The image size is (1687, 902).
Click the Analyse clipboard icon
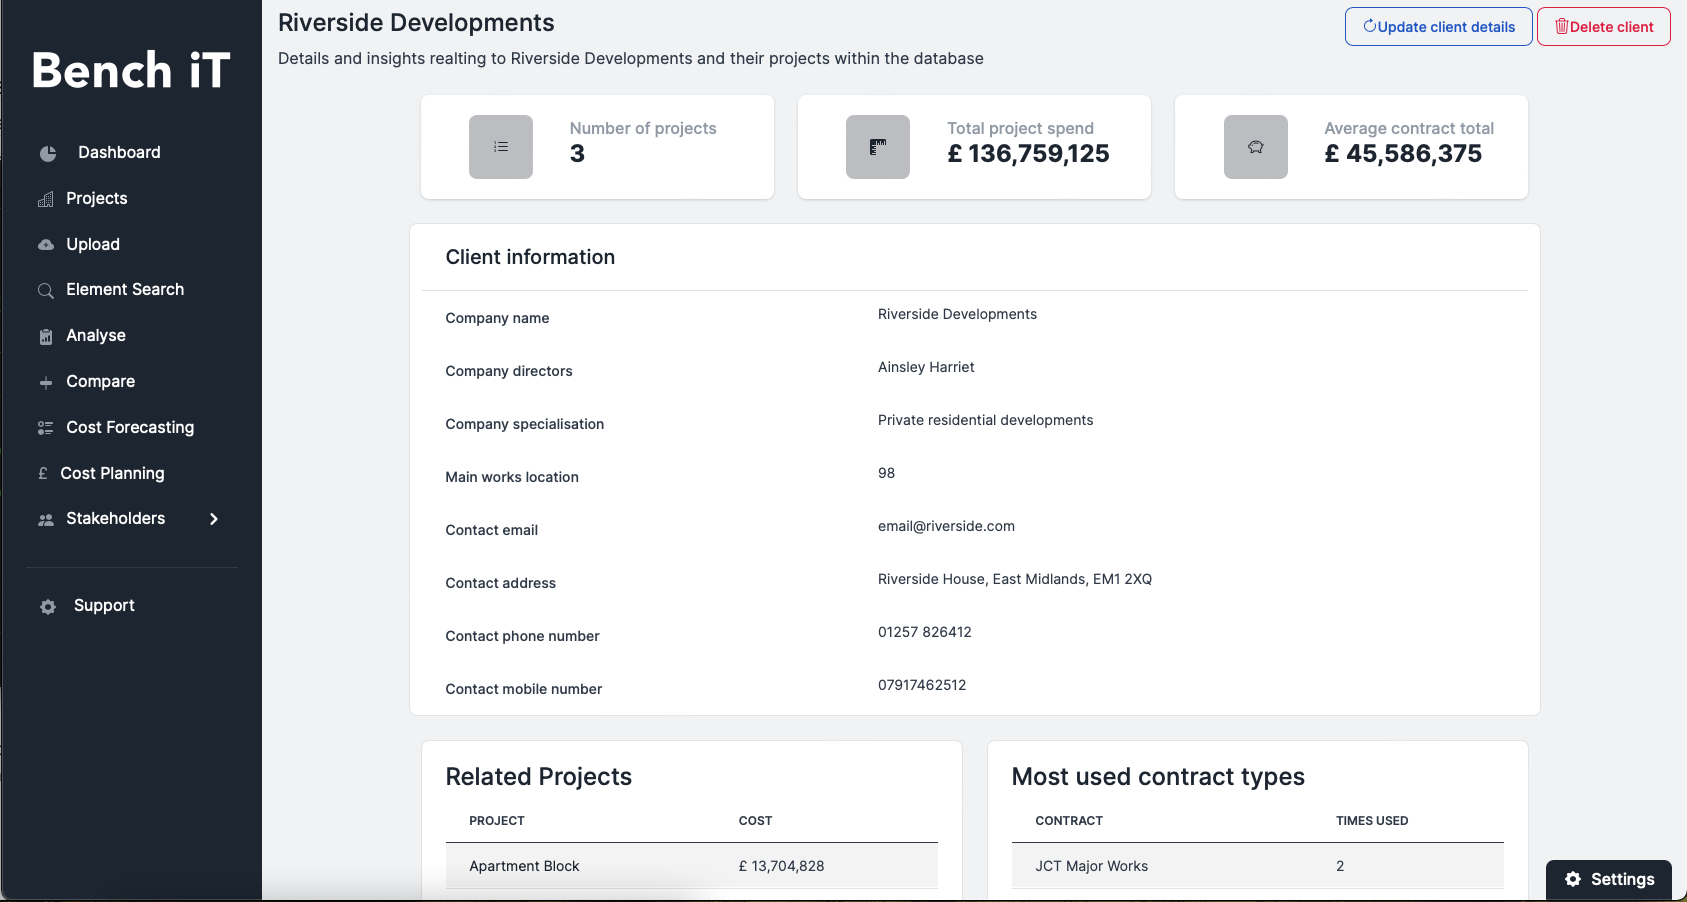(46, 337)
